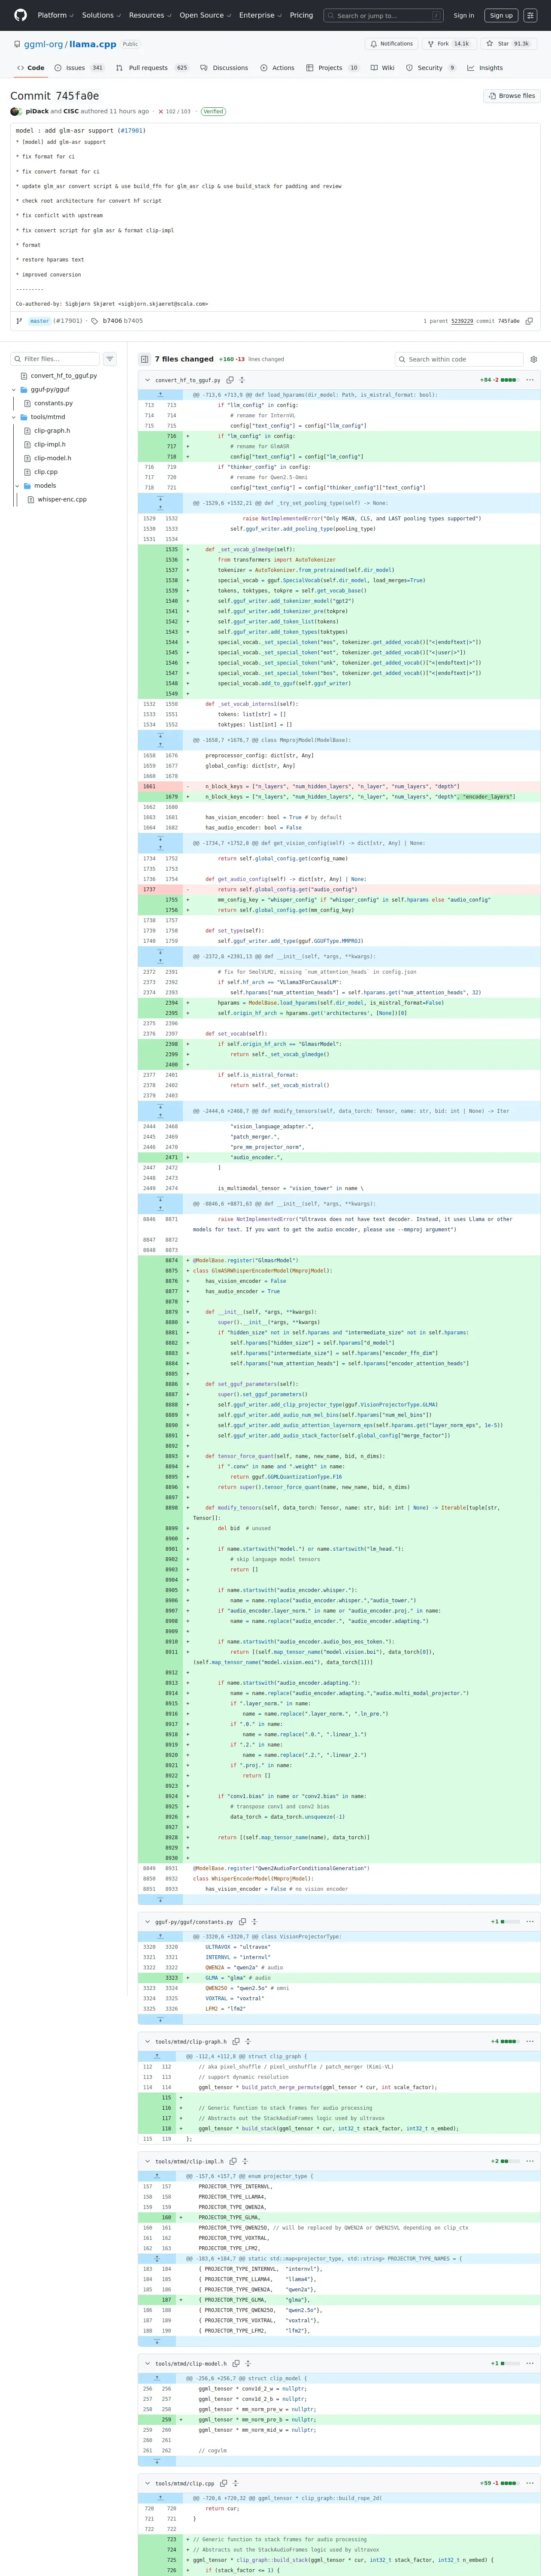551x2576 pixels.
Task: Copy the full commit SHA 745fa0e
Action: click(x=529, y=321)
